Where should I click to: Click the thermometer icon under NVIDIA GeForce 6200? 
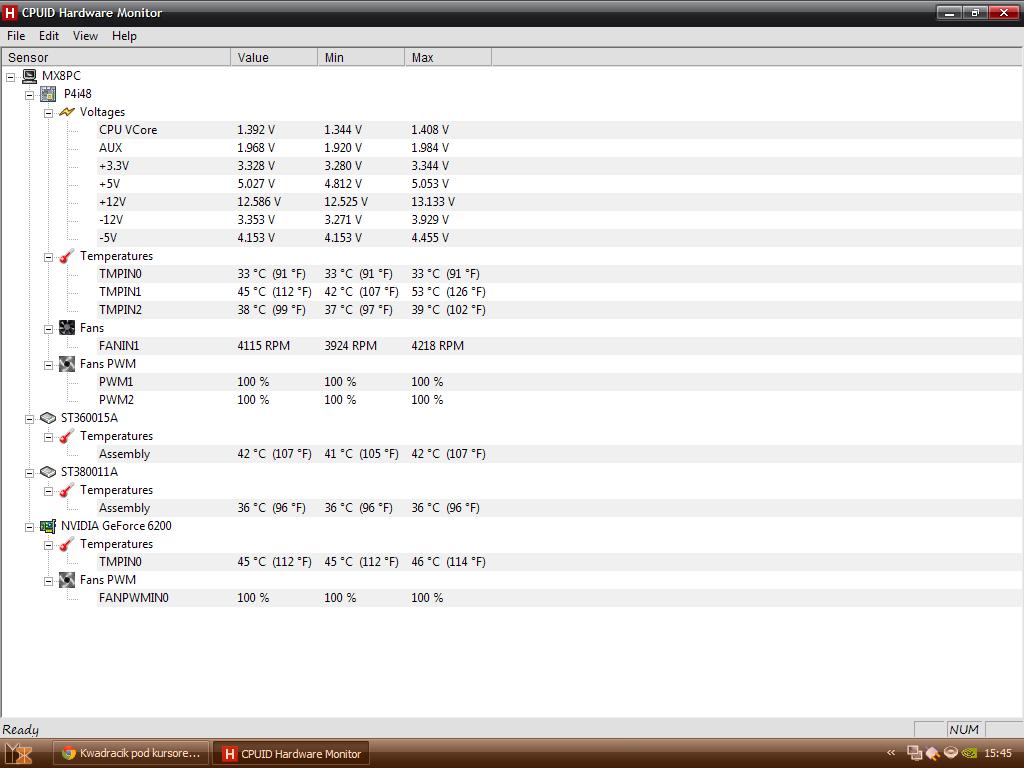point(67,544)
